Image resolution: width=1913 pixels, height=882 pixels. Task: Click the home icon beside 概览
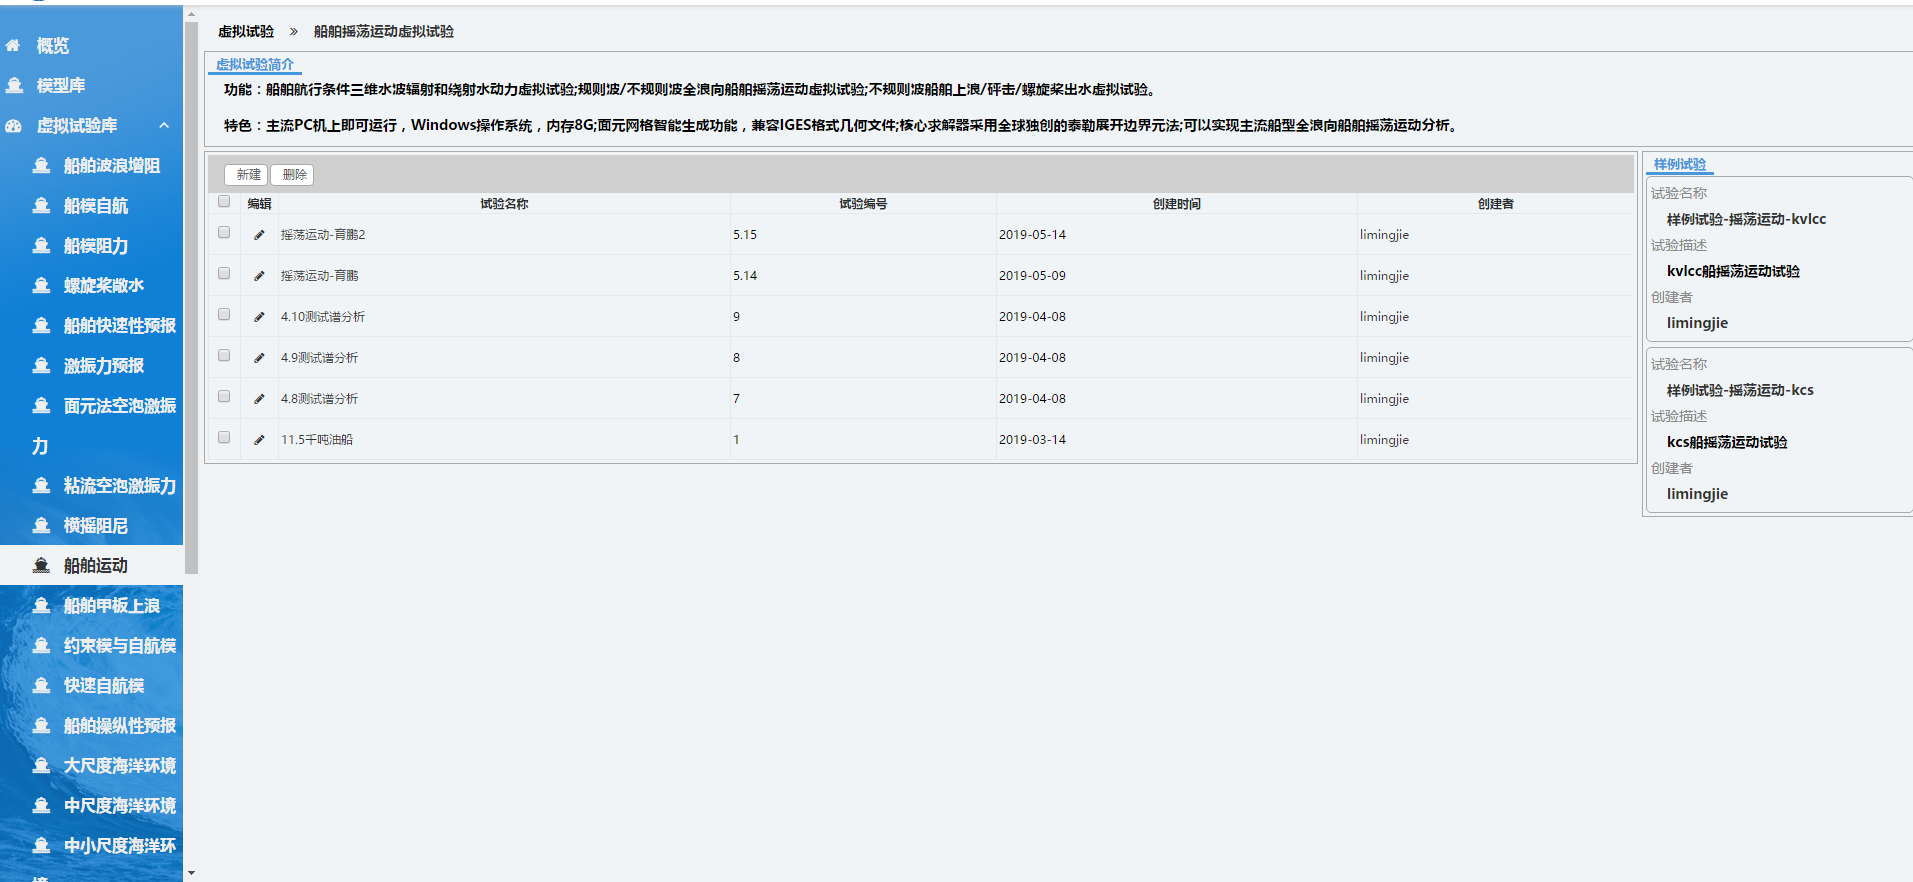click(13, 46)
